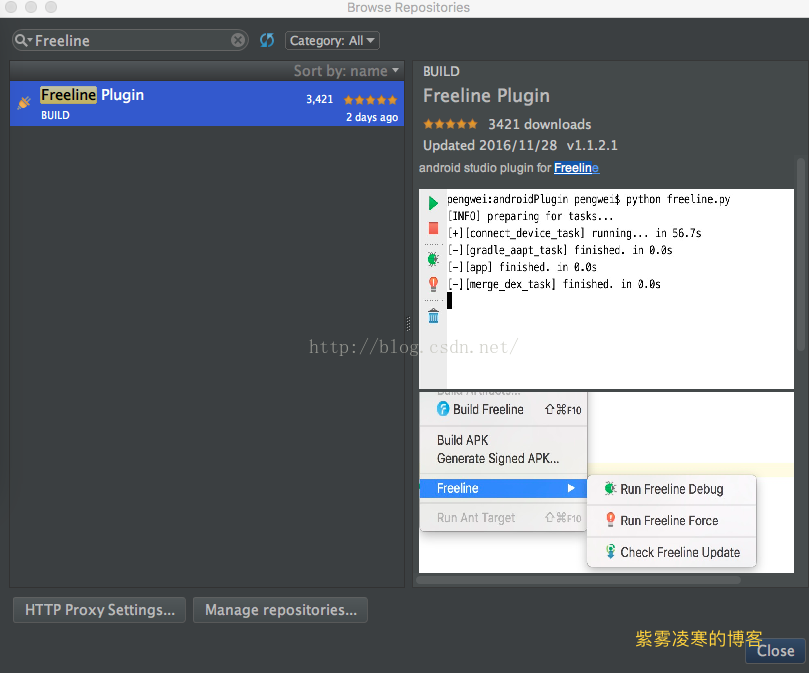809x673 pixels.
Task: Click the green run arrow in preview
Action: coord(433,203)
